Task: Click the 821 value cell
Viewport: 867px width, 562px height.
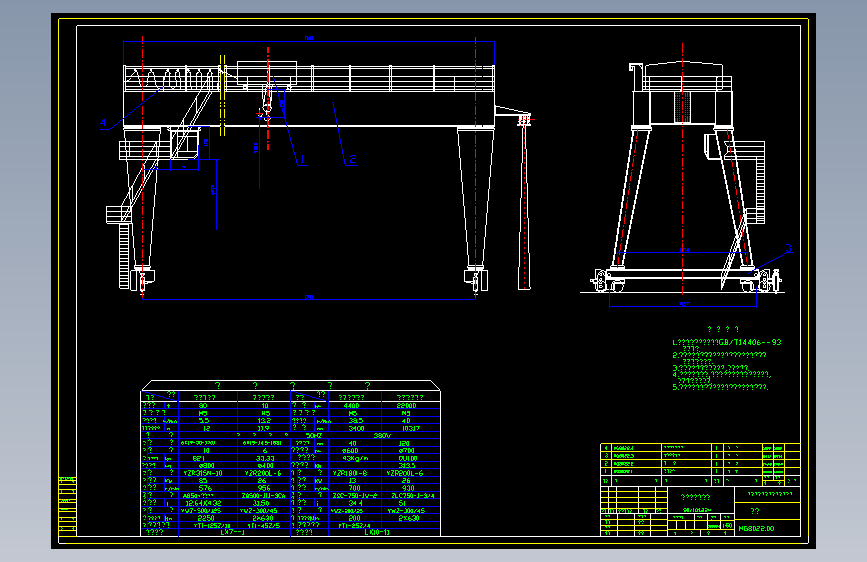Action: click(199, 458)
